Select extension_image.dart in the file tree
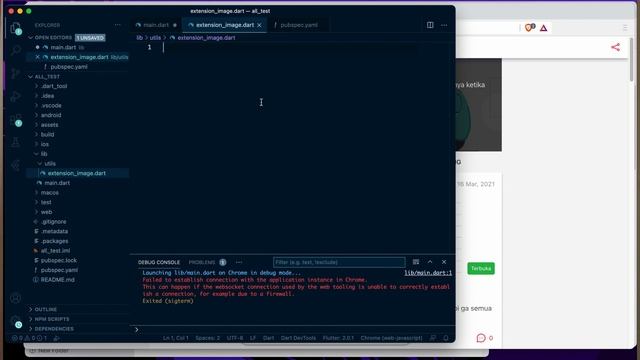This screenshot has height=360, width=640. point(76,173)
